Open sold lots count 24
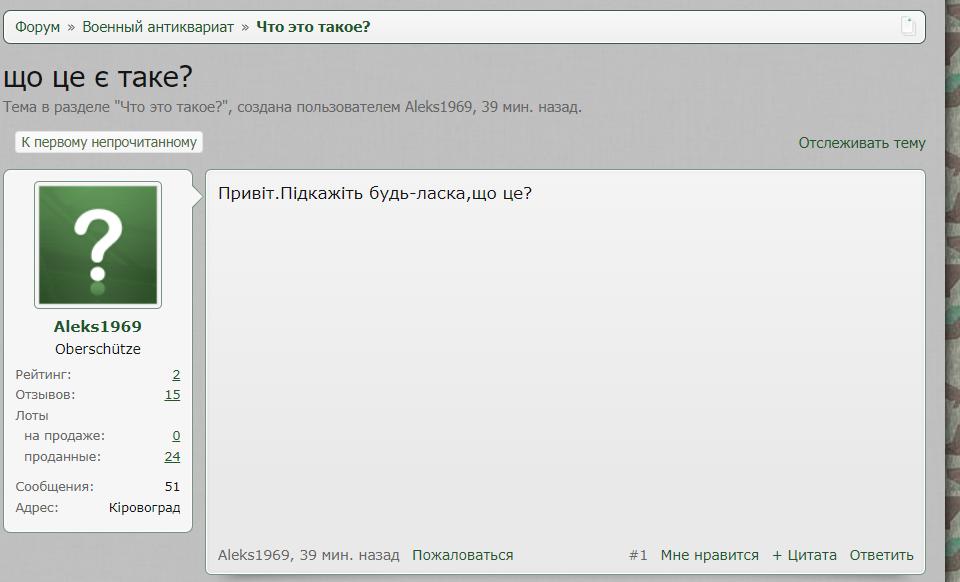The height and width of the screenshot is (582, 960). pos(172,457)
